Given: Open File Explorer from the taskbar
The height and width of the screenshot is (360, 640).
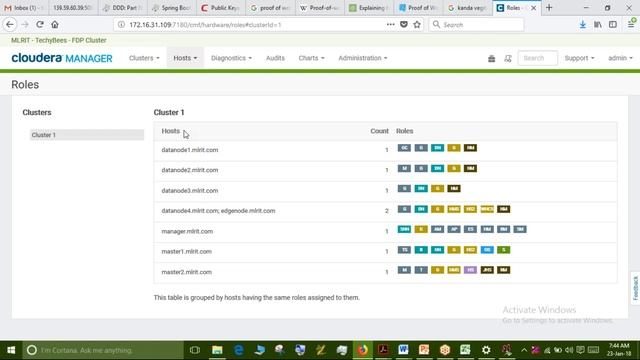Looking at the screenshot, I should 217,350.
